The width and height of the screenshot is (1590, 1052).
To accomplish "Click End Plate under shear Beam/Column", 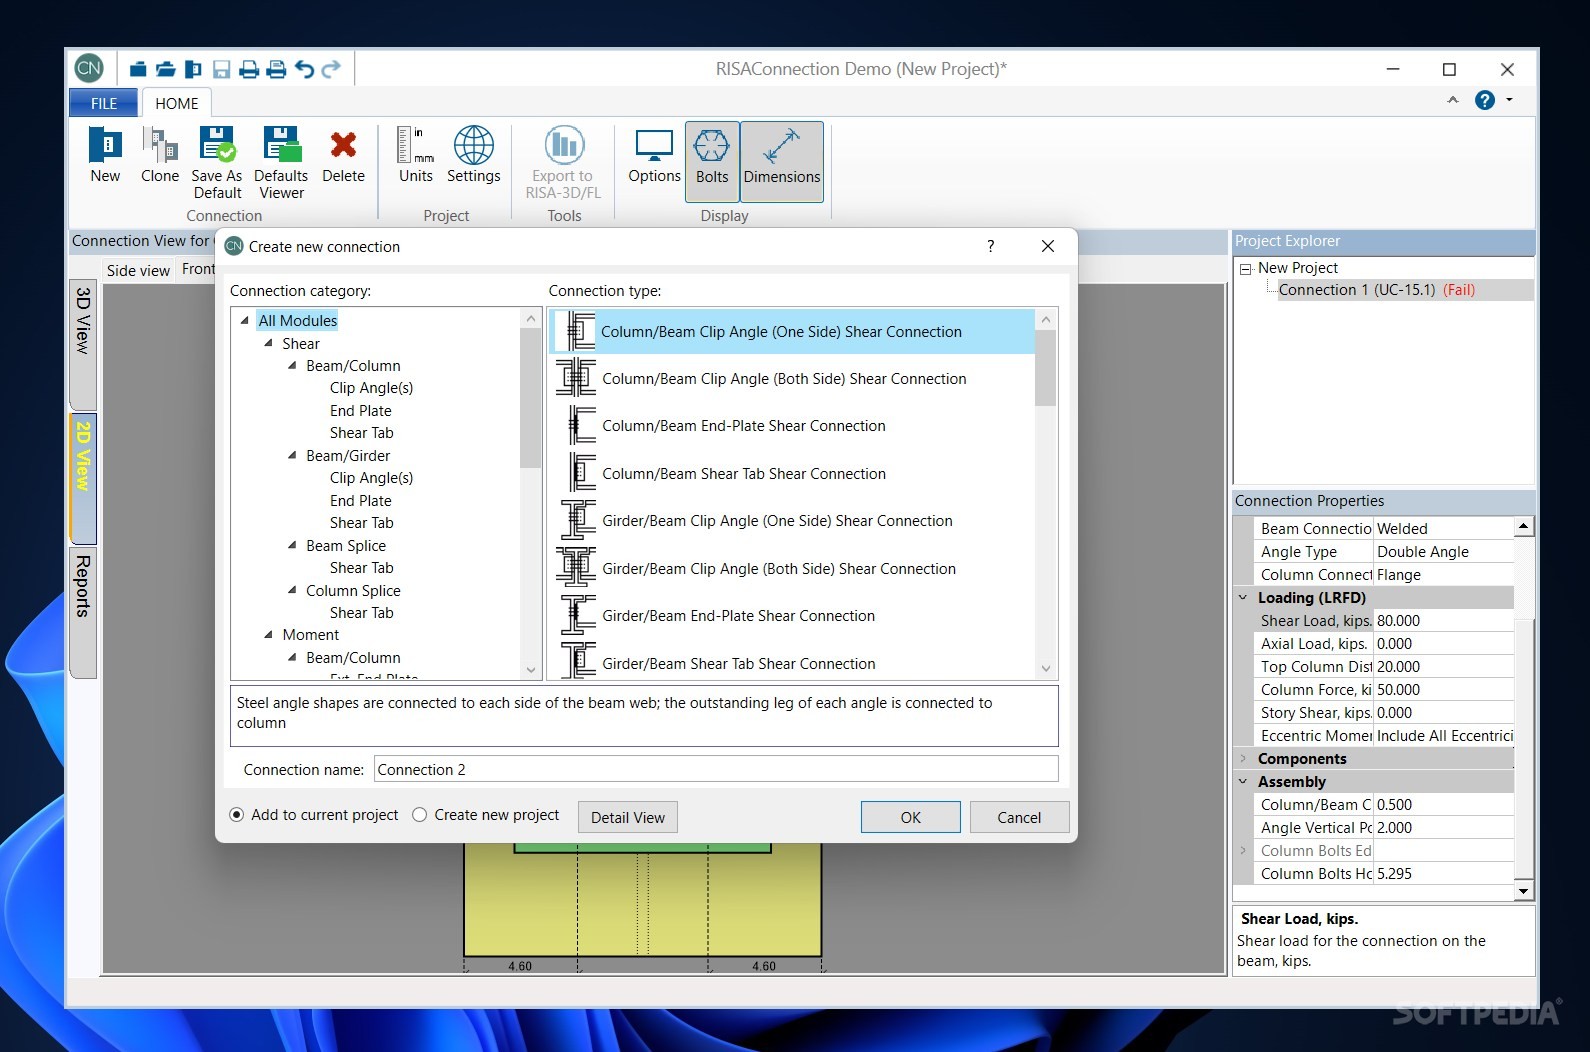I will pyautogui.click(x=361, y=411).
